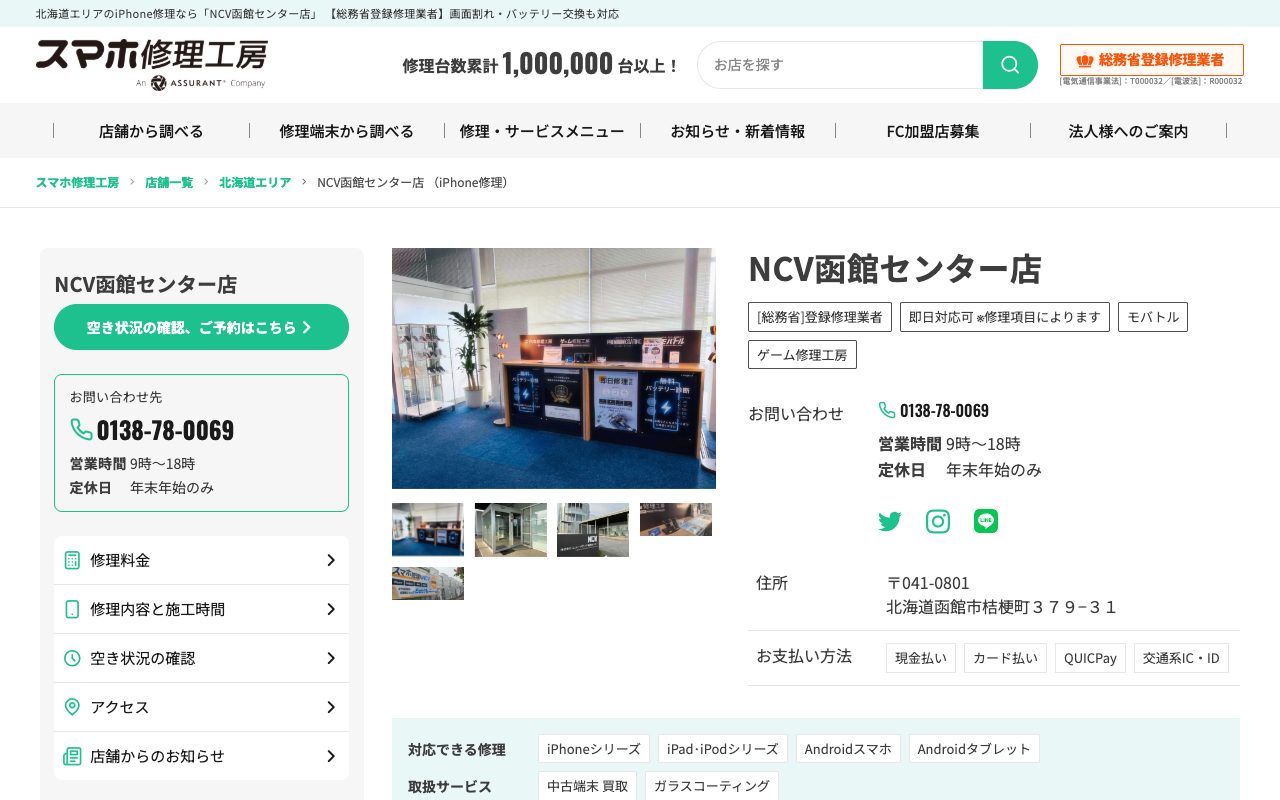Click the スマホ修理工房 breadcrumb link

pos(77,183)
